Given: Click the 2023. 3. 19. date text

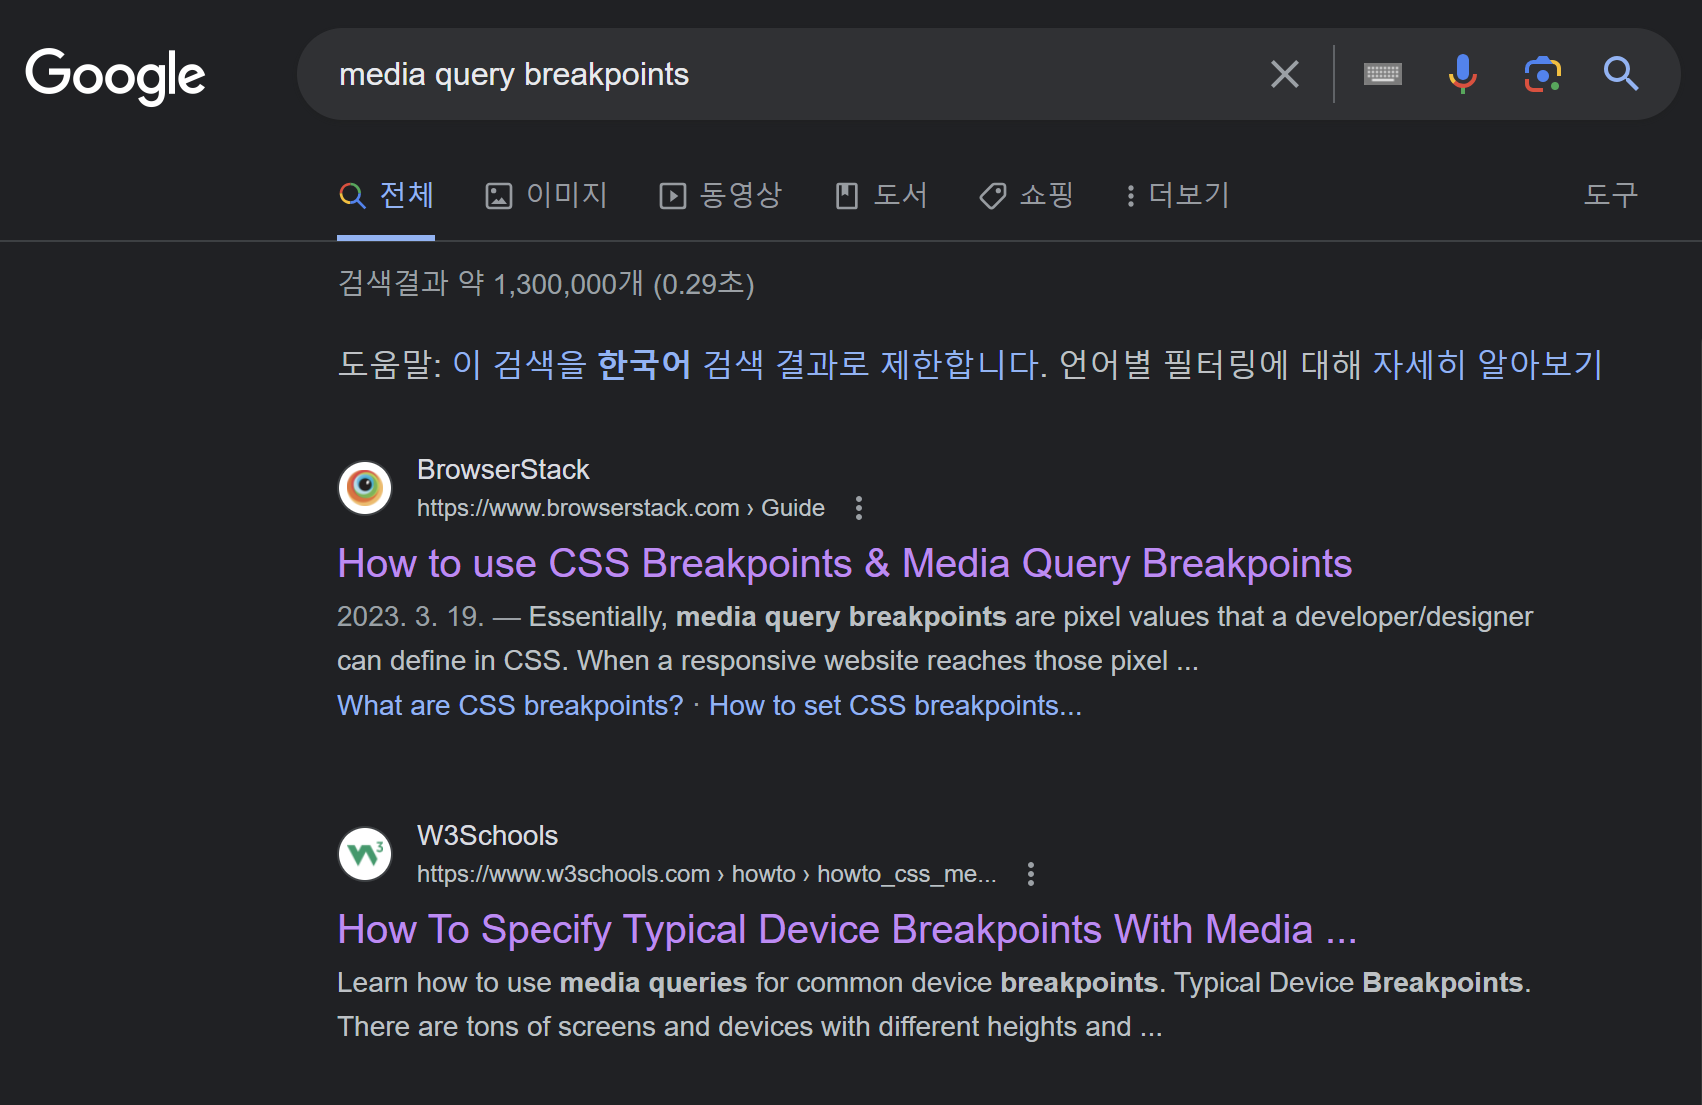Looking at the screenshot, I should [410, 617].
